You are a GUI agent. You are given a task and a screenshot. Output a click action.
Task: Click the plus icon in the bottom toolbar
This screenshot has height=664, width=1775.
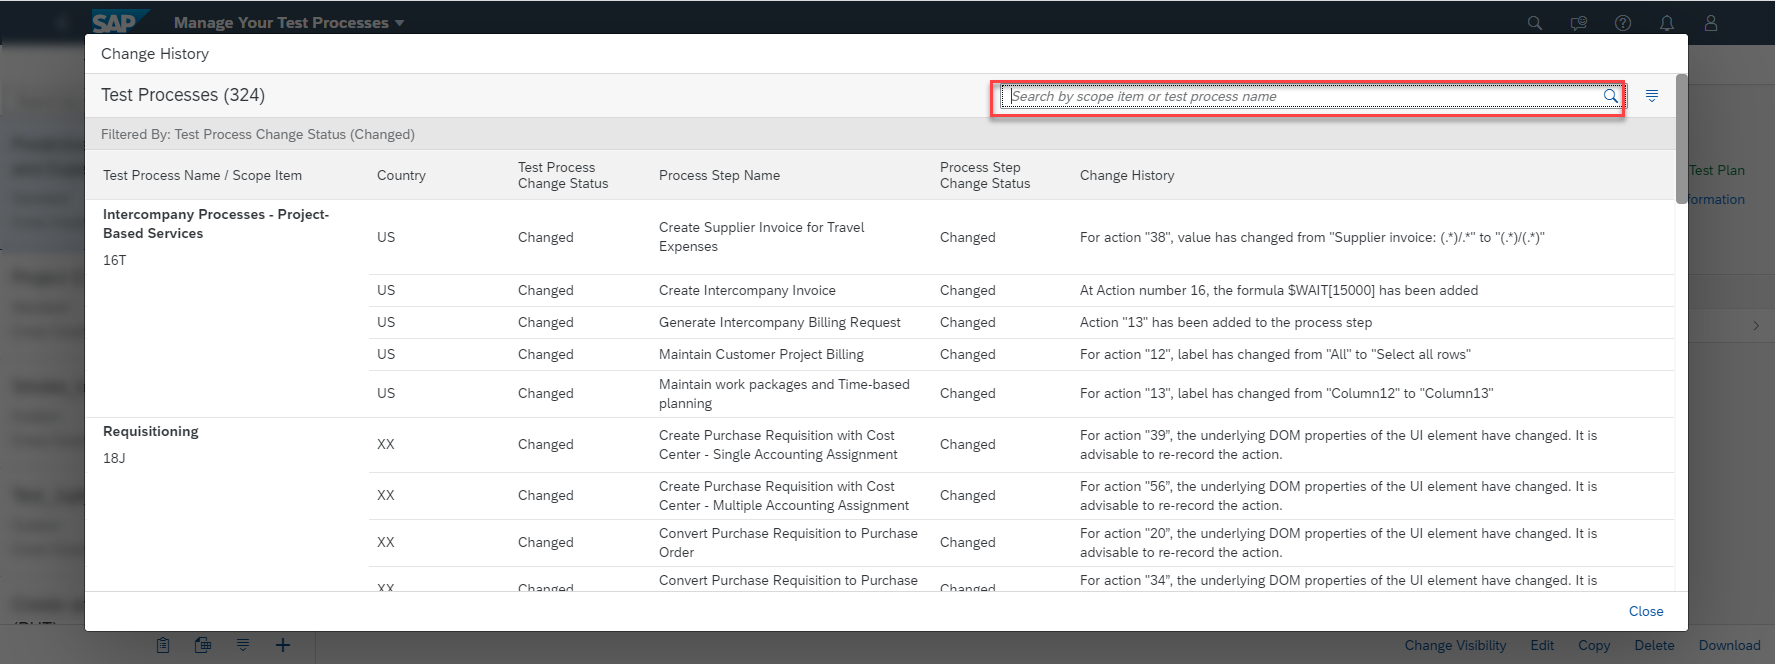[x=283, y=645]
